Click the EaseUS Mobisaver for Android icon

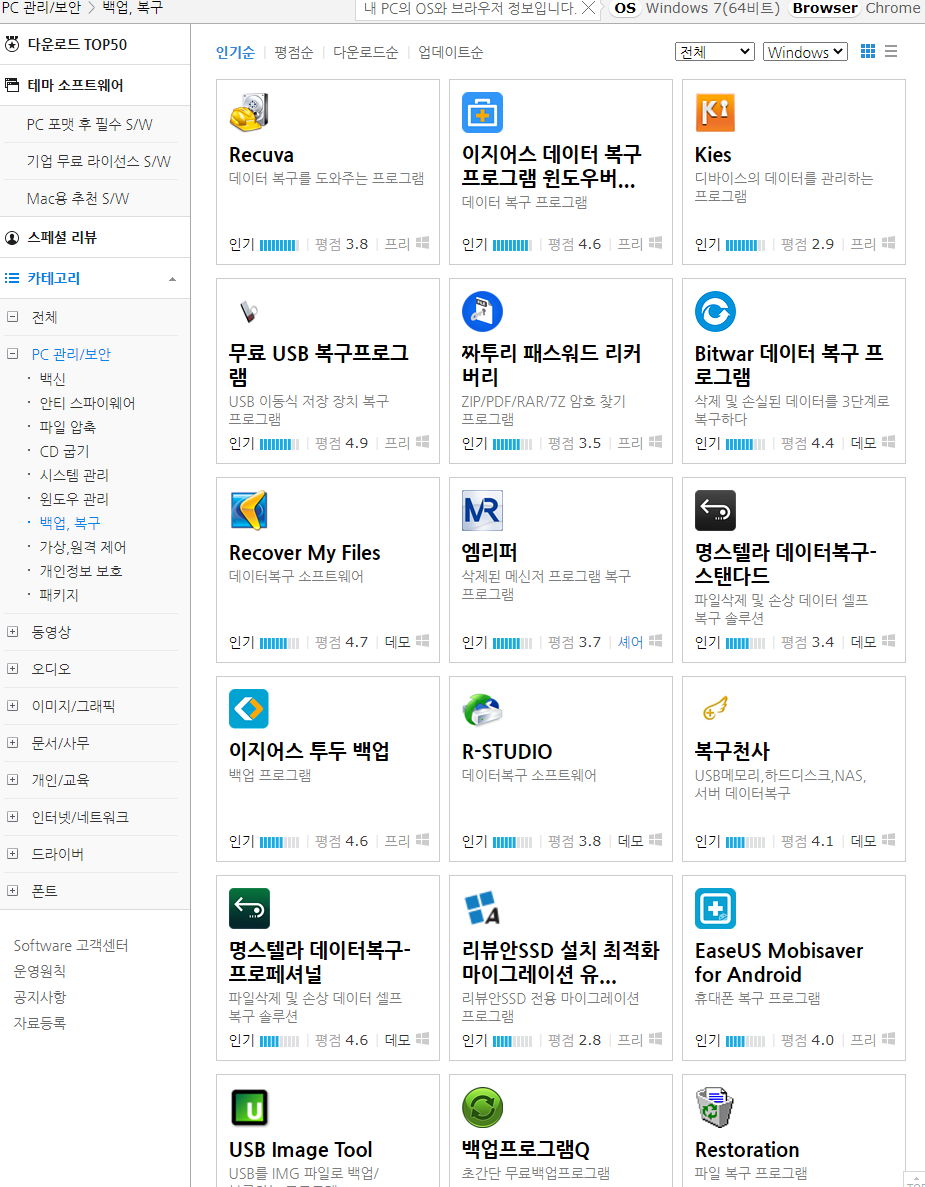click(715, 908)
